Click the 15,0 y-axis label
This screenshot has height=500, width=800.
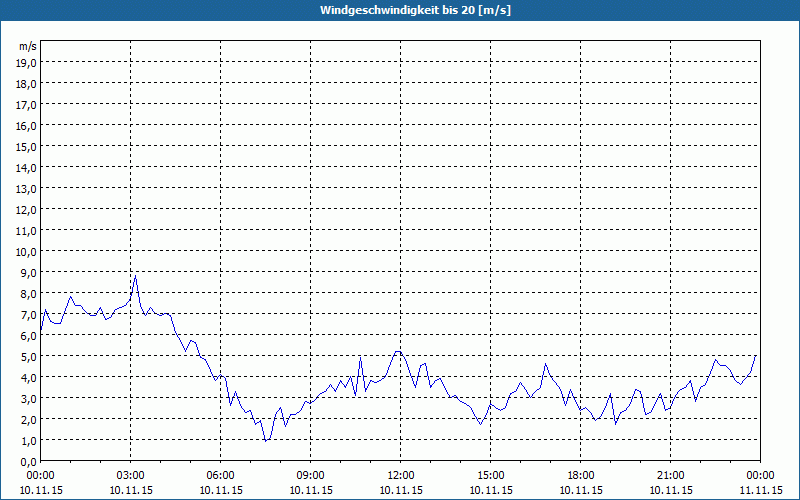tap(27, 147)
